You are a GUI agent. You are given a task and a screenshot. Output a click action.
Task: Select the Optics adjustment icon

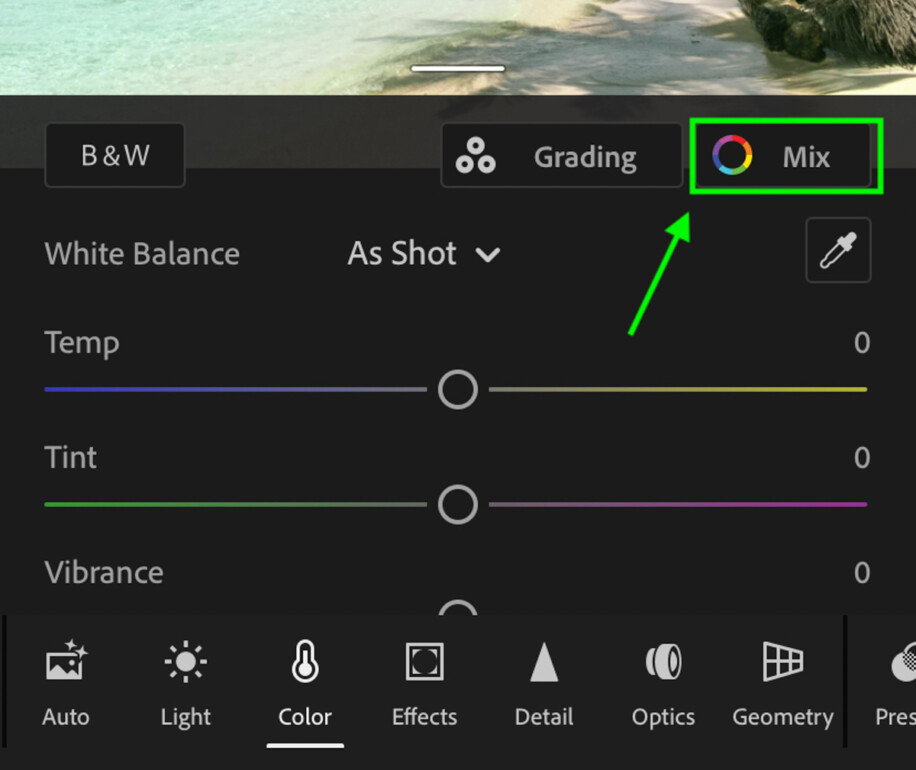[662, 680]
